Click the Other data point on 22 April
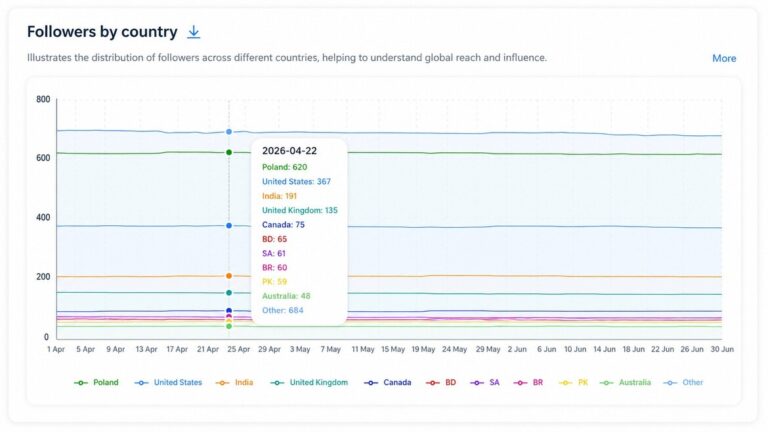 click(229, 132)
